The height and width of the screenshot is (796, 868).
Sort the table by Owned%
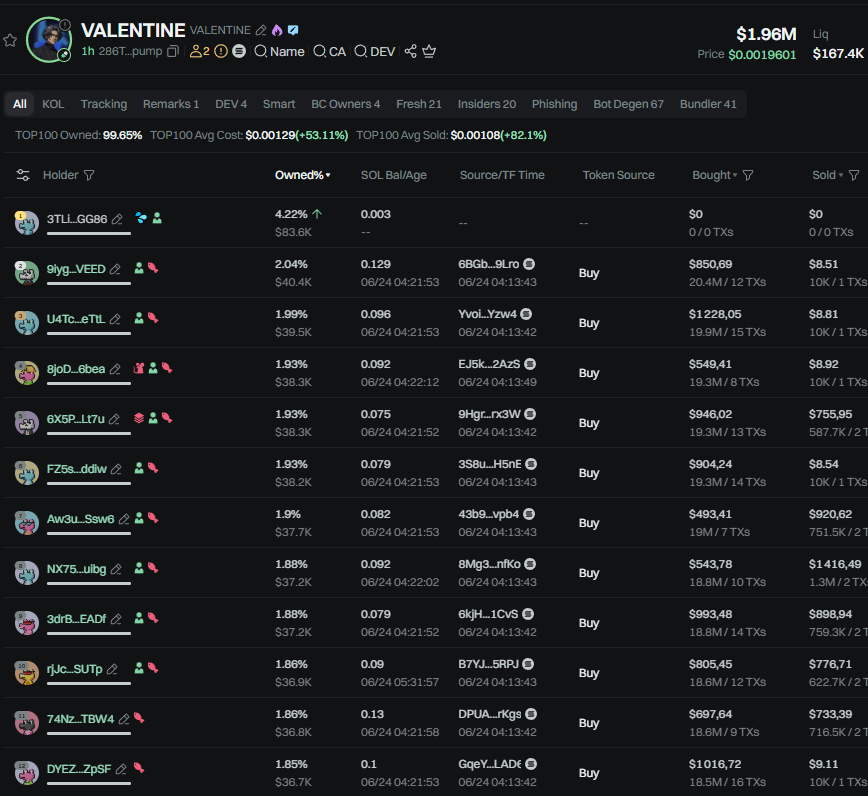[302, 175]
